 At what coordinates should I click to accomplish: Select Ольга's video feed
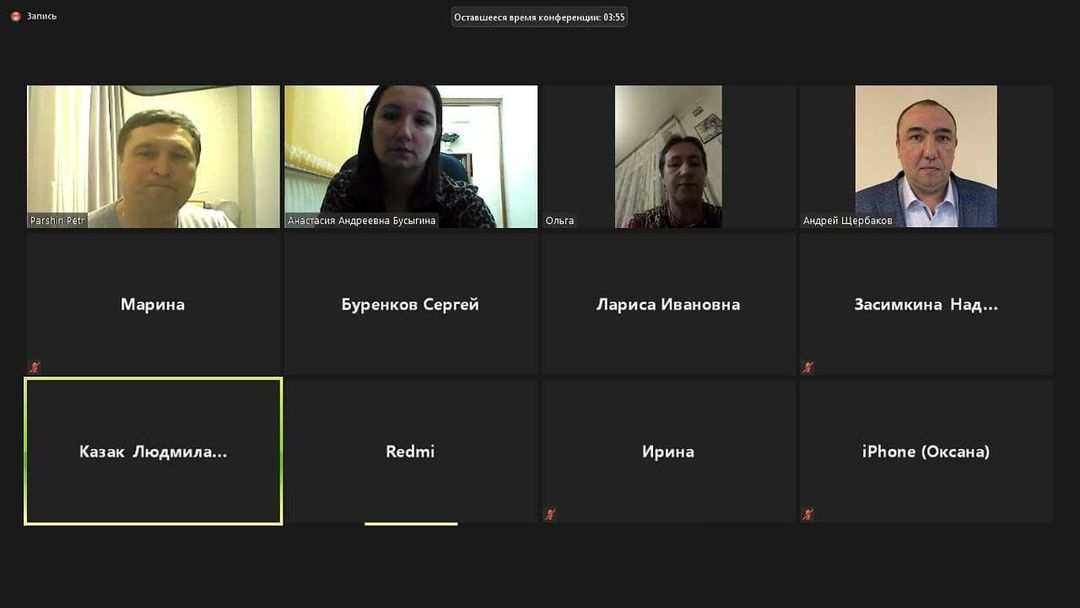(x=669, y=156)
